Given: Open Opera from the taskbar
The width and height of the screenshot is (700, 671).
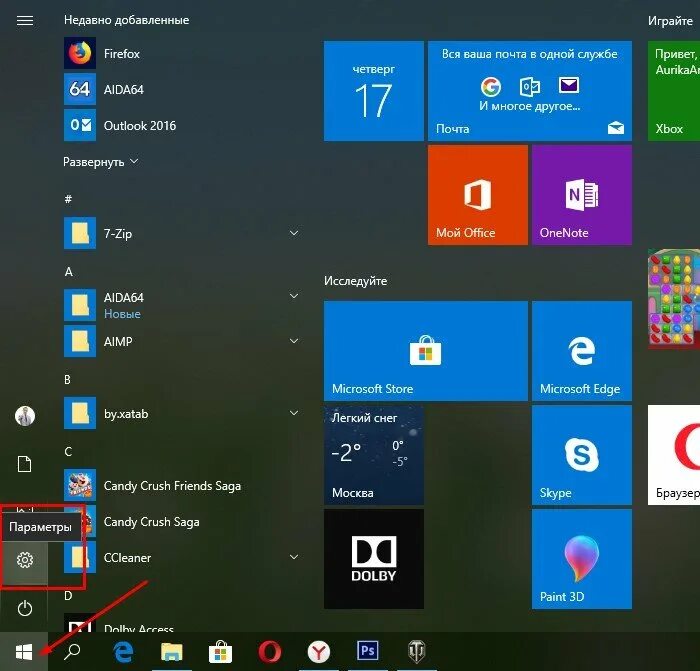Looking at the screenshot, I should [270, 652].
